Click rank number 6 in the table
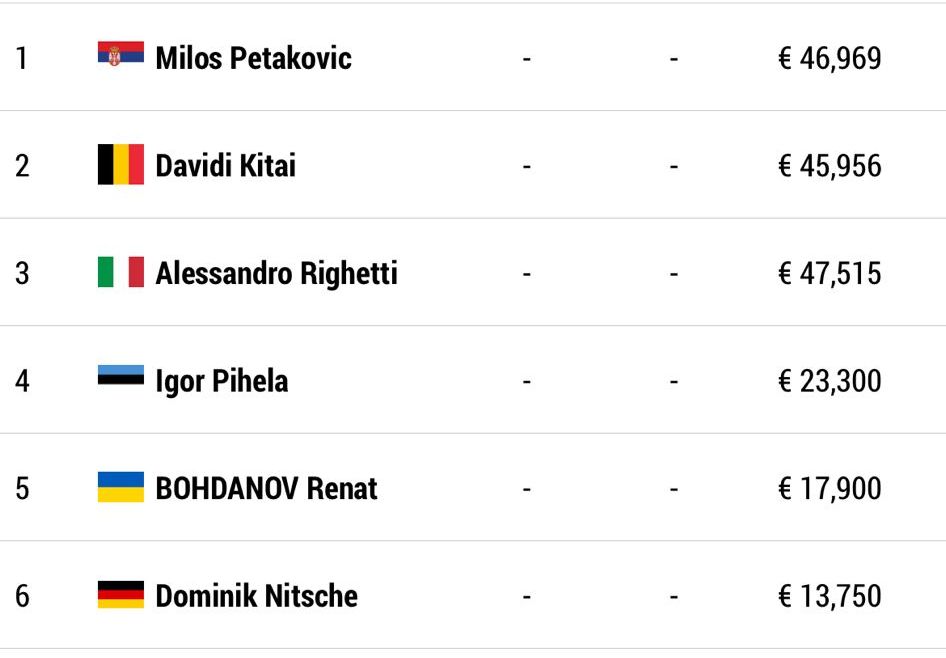The width and height of the screenshot is (946, 658). 22,596
